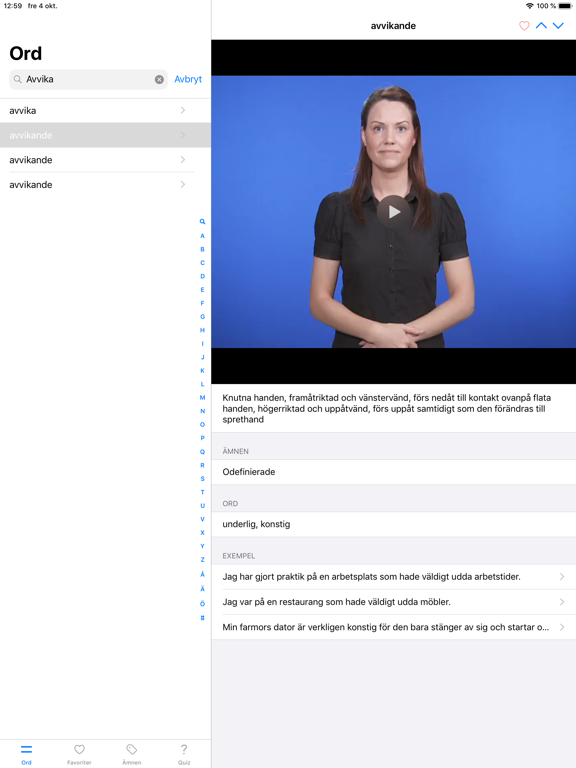Play the sign language video
This screenshot has width=576, height=768.
pyautogui.click(x=393, y=212)
